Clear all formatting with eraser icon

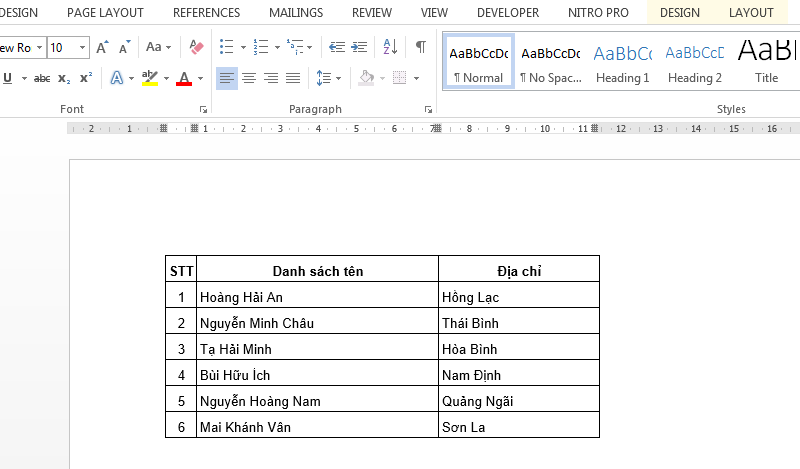[x=196, y=47]
